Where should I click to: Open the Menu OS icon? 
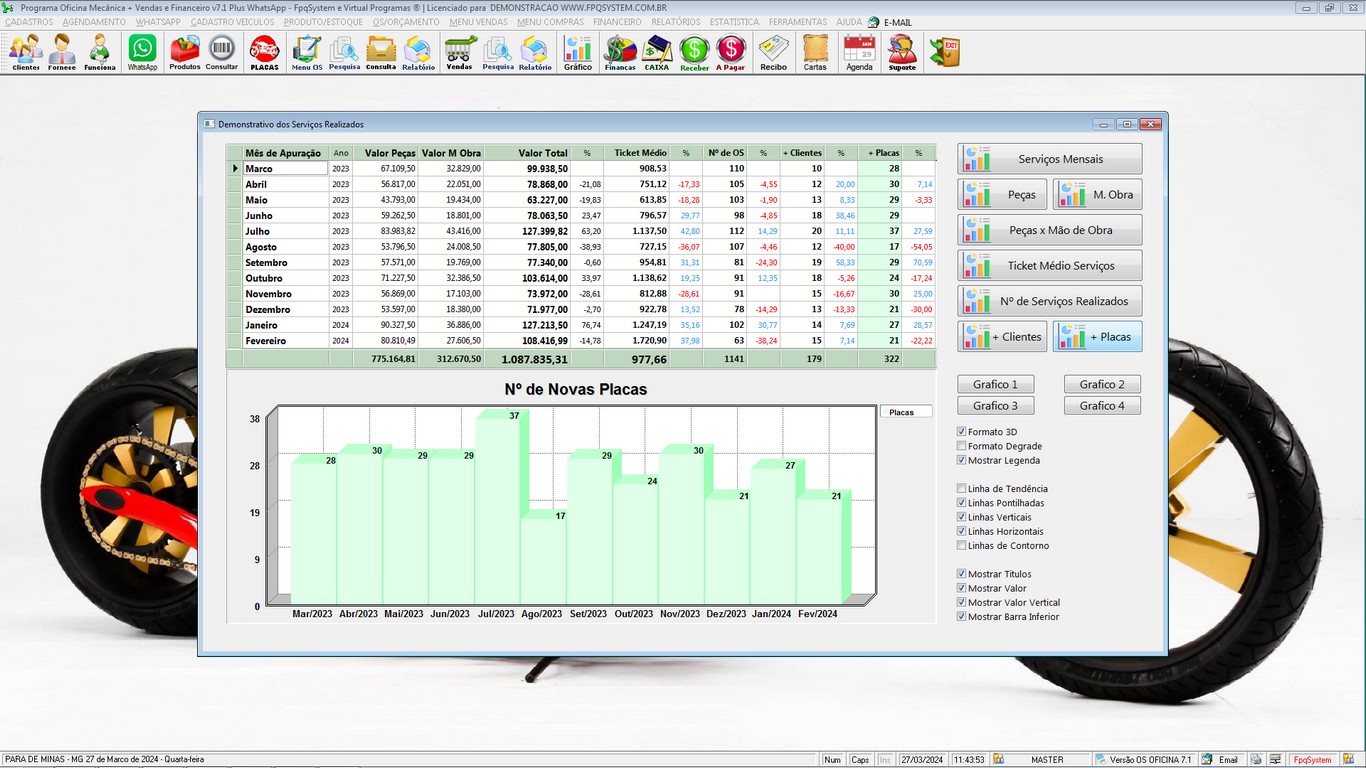307,52
